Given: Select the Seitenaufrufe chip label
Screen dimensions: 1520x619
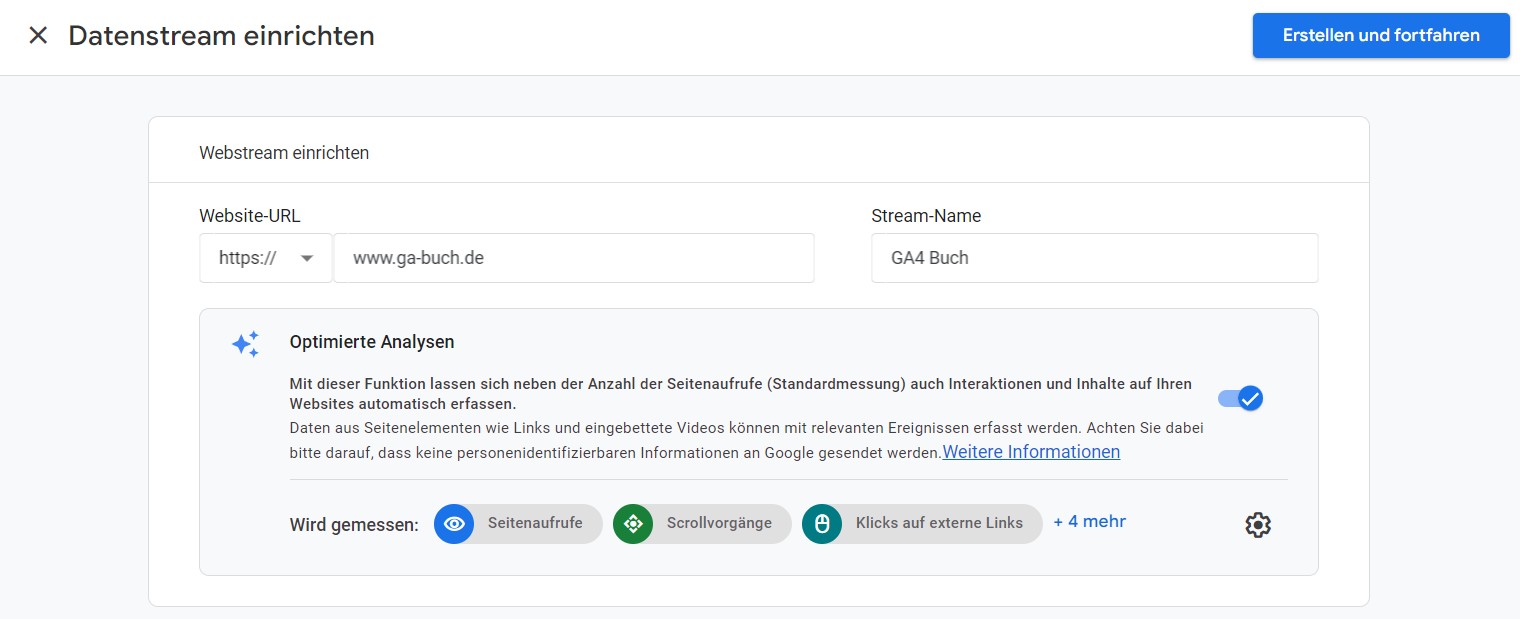Looking at the screenshot, I should coord(535,523).
